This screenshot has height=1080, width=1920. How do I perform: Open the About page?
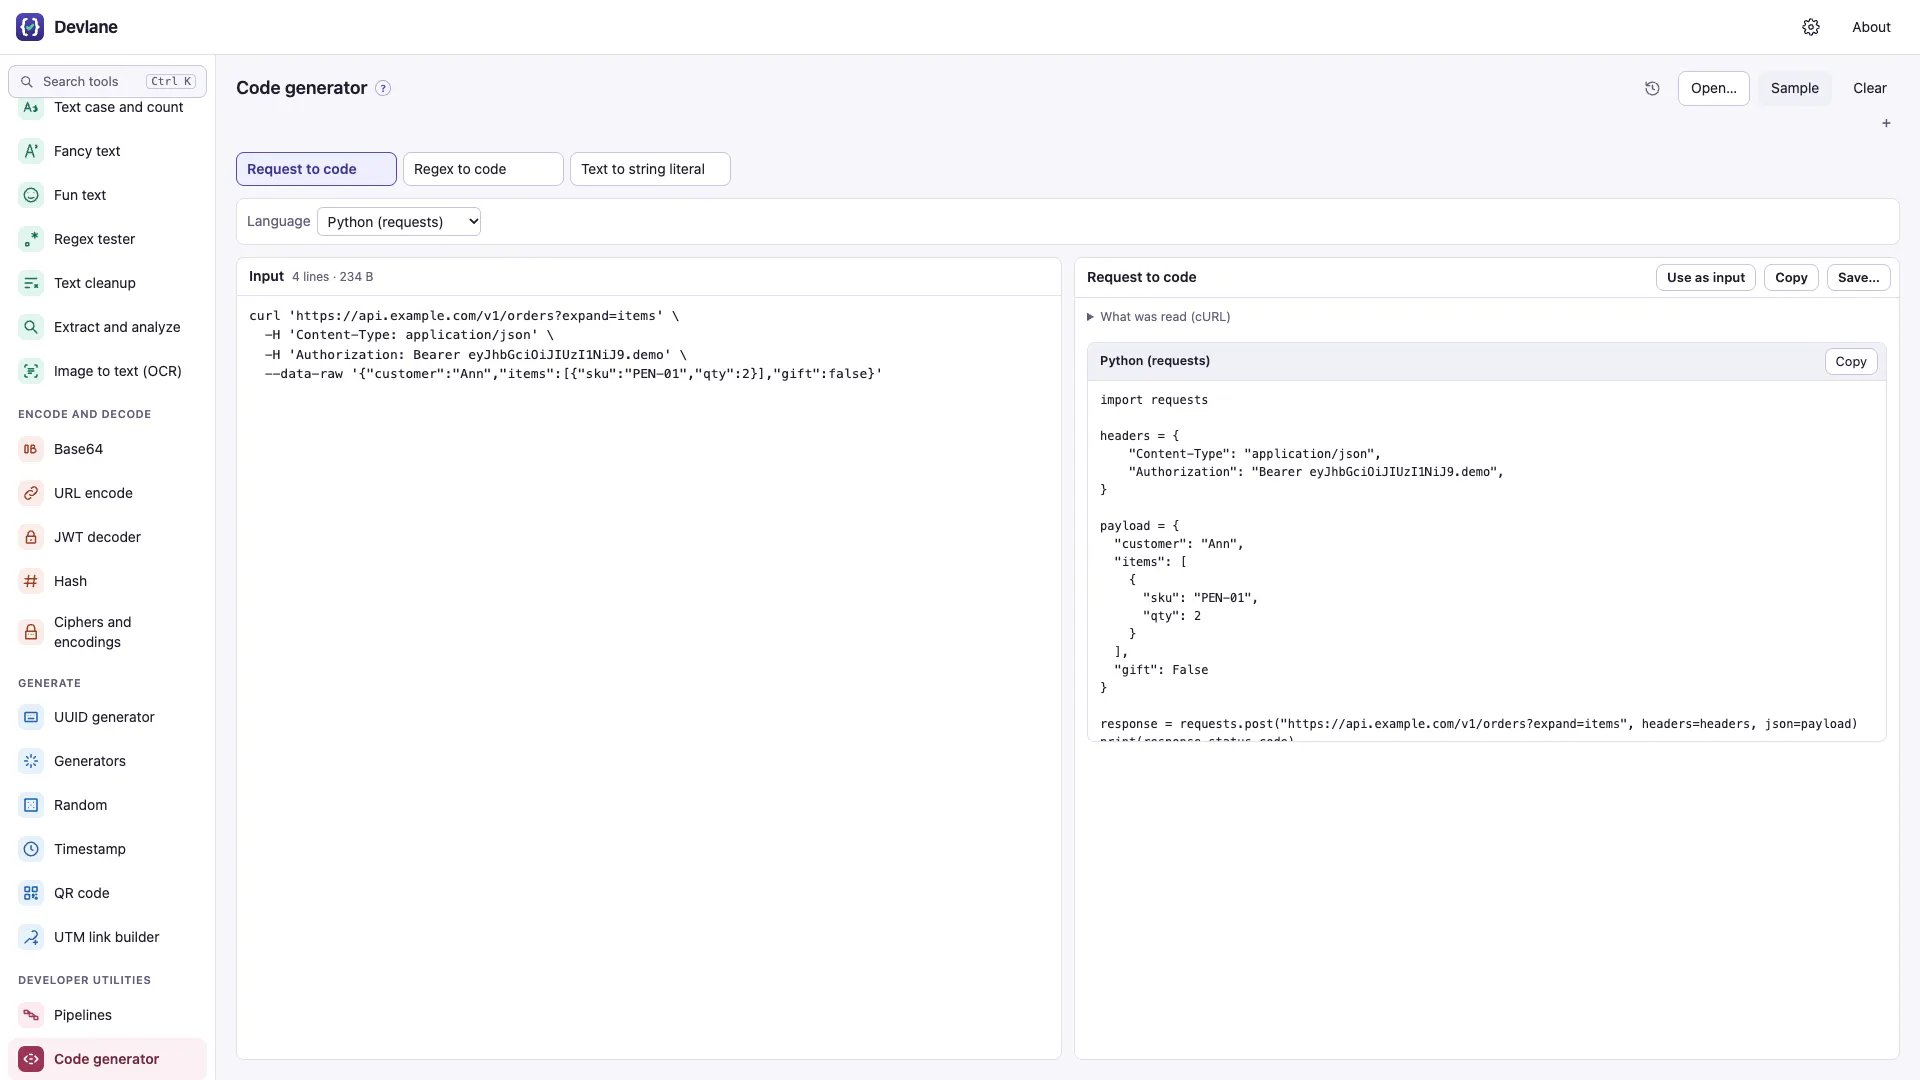[1871, 27]
